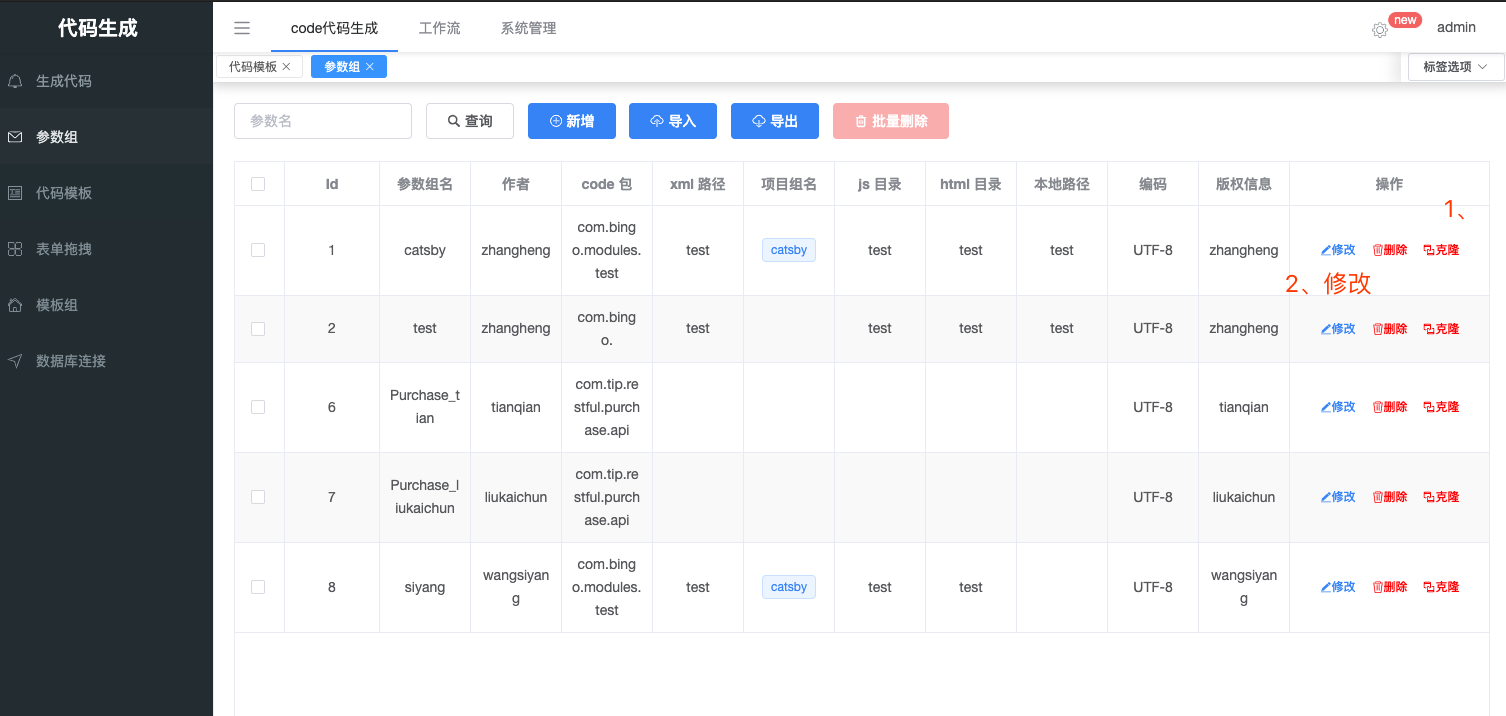The height and width of the screenshot is (716, 1506).
Task: Click the paper-plane icon beside 数据库连接
Action: 15,361
